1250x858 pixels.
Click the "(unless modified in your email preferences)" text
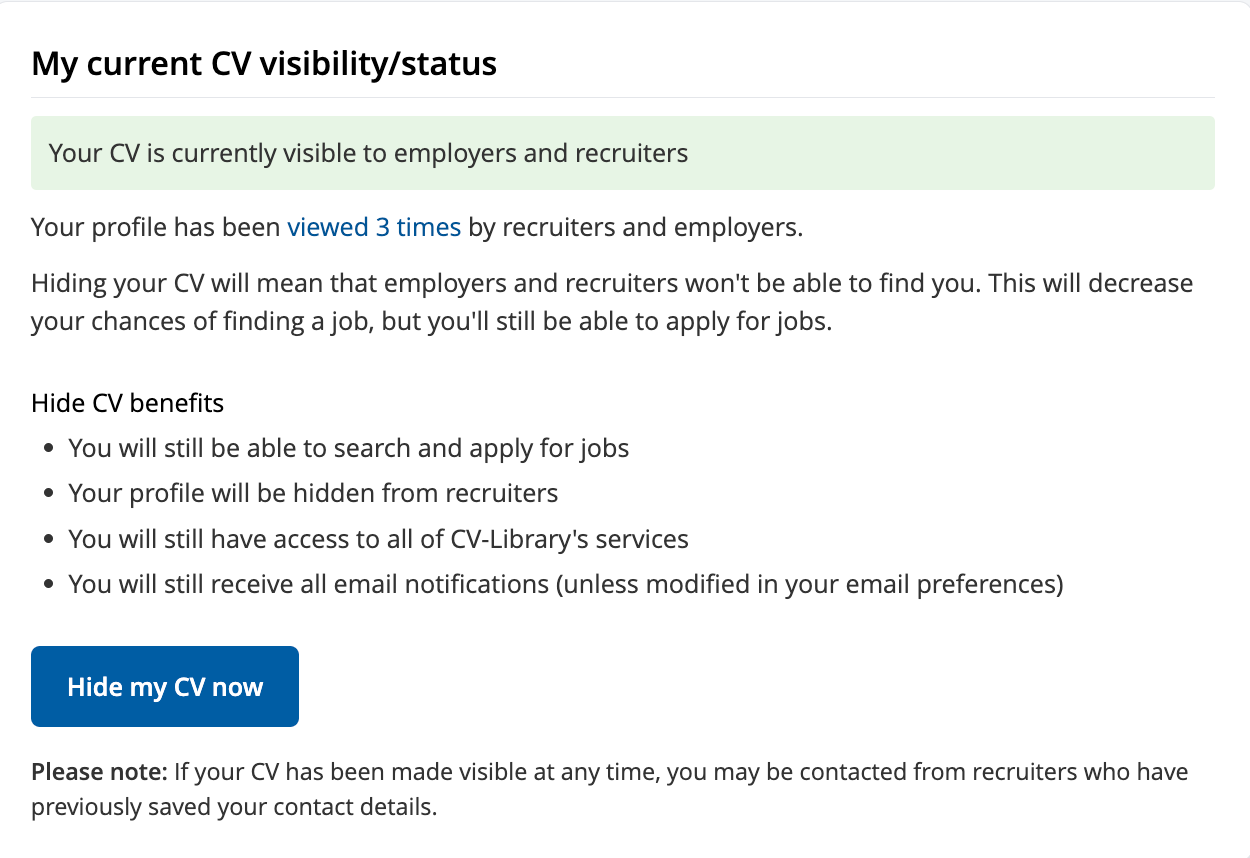click(809, 584)
